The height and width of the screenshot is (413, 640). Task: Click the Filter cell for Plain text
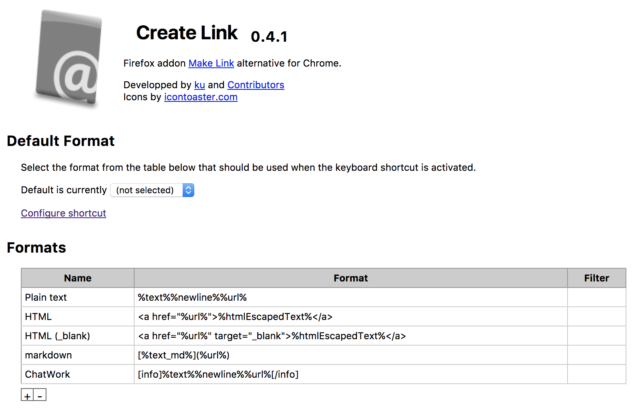596,298
